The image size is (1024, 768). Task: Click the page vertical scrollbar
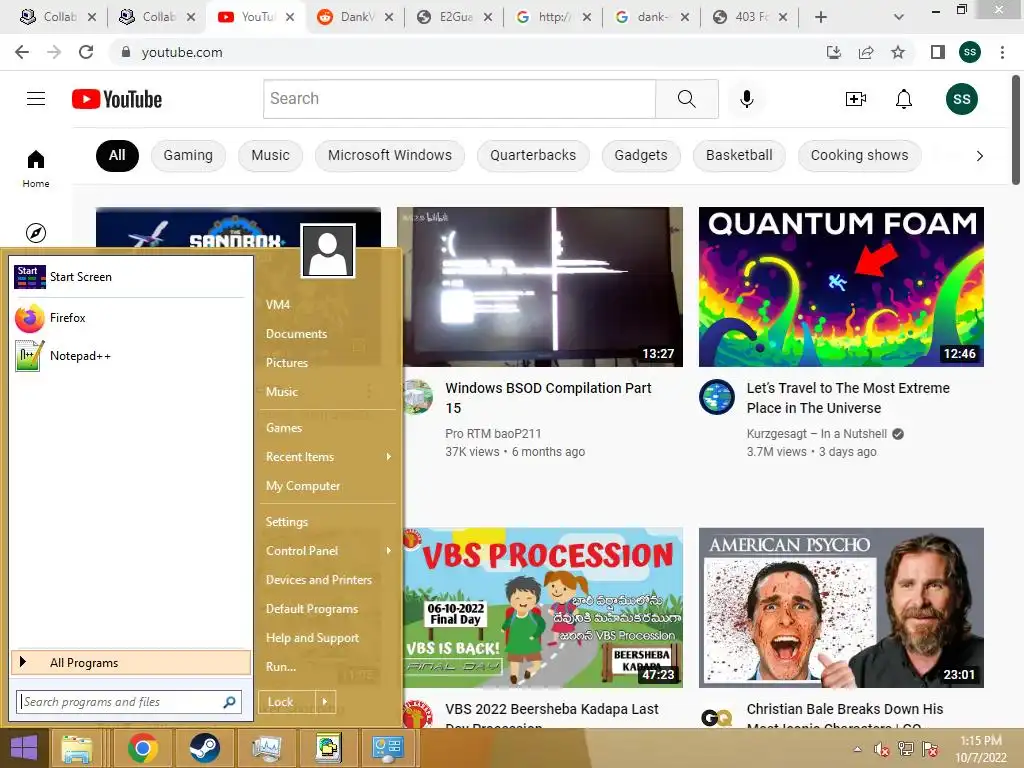[x=1016, y=131]
